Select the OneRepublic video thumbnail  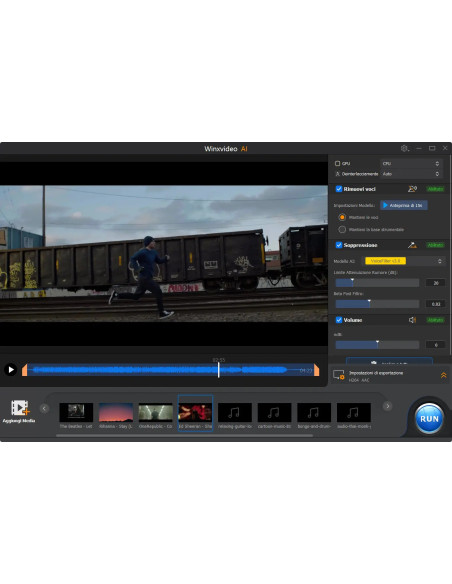[156, 412]
